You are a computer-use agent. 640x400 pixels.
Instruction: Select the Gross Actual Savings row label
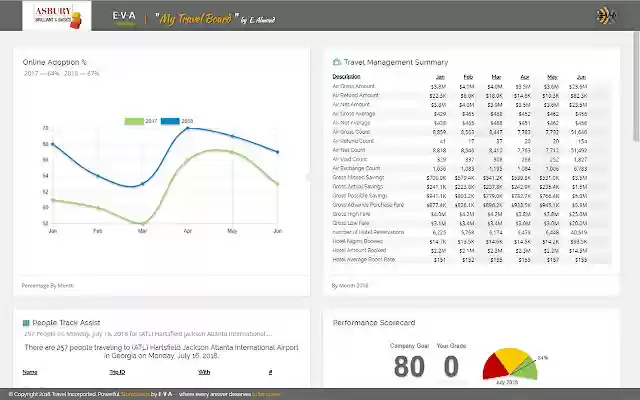(358, 187)
